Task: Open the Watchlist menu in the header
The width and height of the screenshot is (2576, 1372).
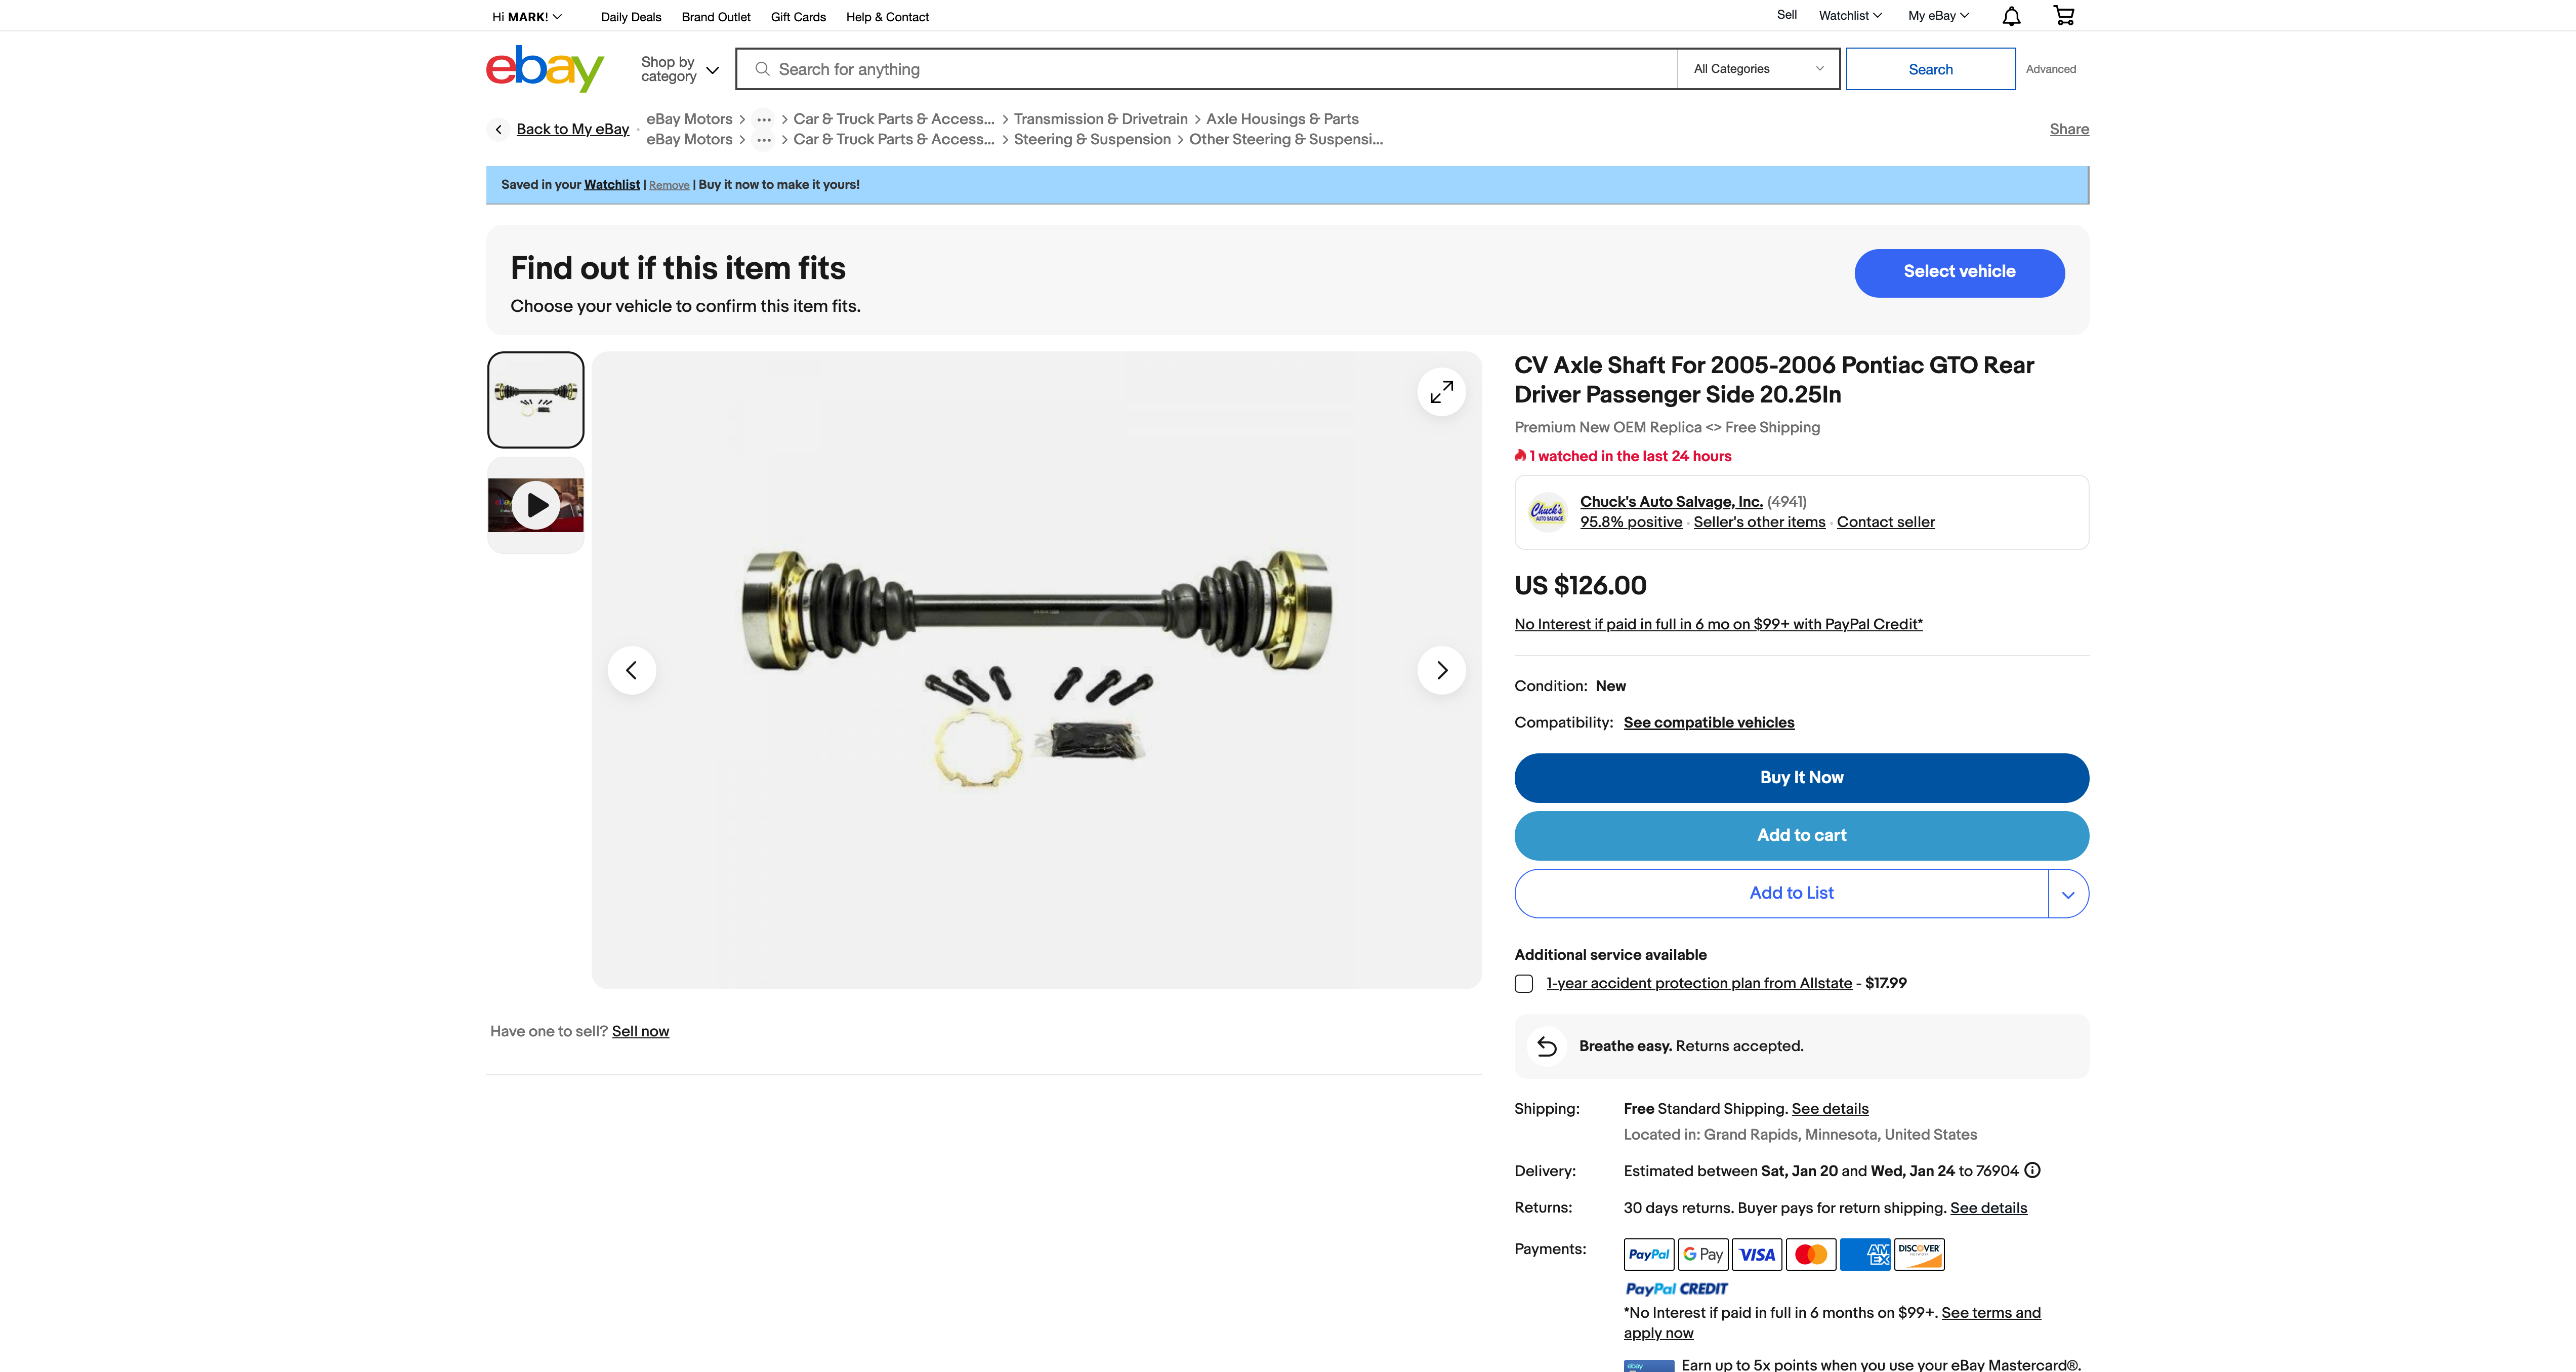Action: pyautogui.click(x=1850, y=15)
